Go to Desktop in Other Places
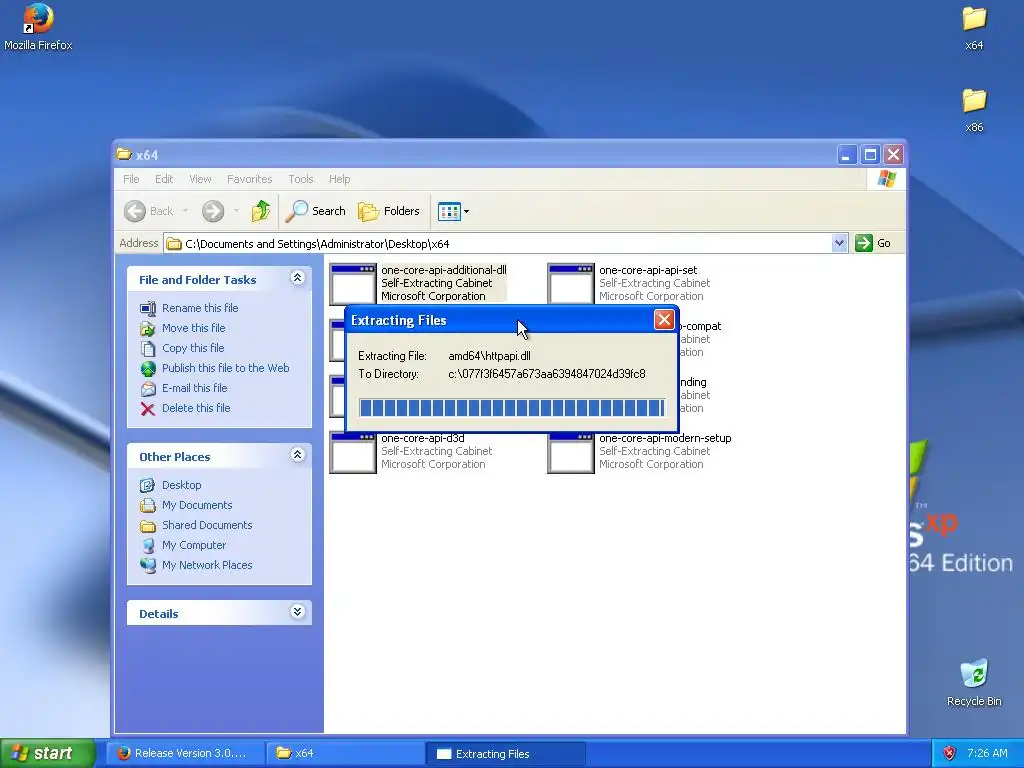 point(182,485)
